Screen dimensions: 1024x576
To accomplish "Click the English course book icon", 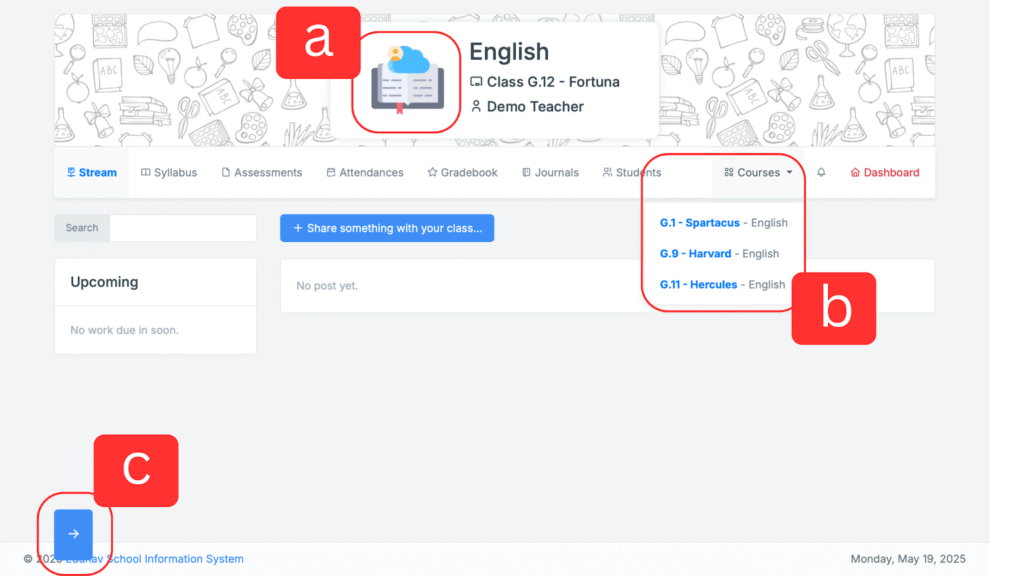I will (406, 82).
